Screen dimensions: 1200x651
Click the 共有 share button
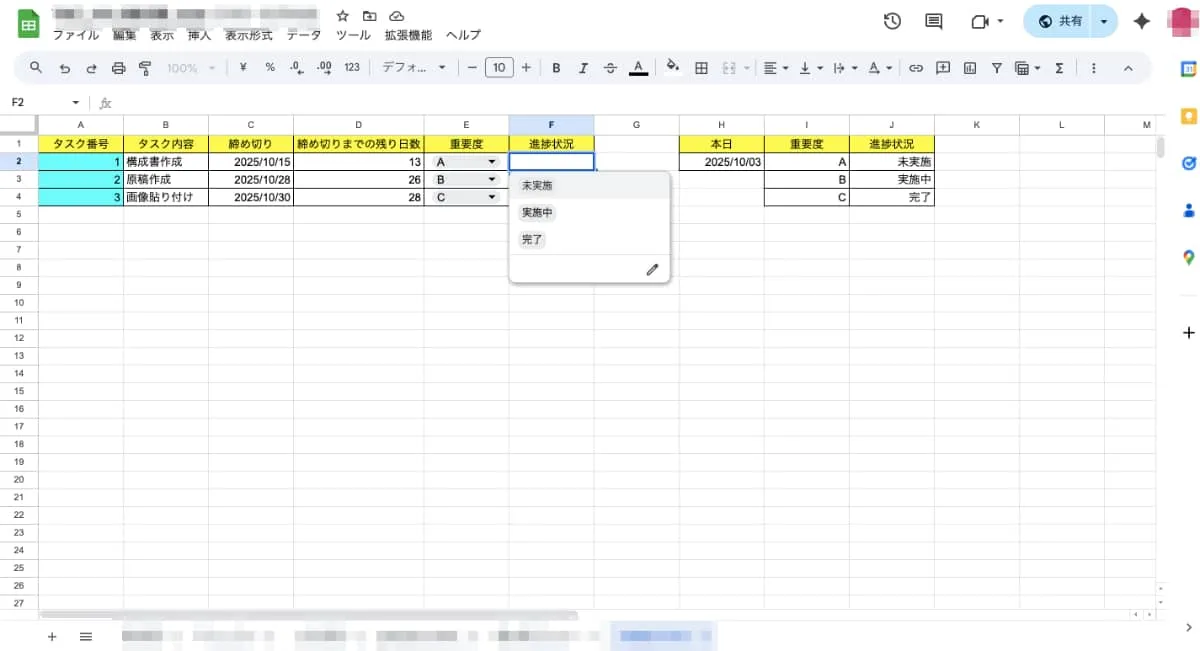[1060, 21]
